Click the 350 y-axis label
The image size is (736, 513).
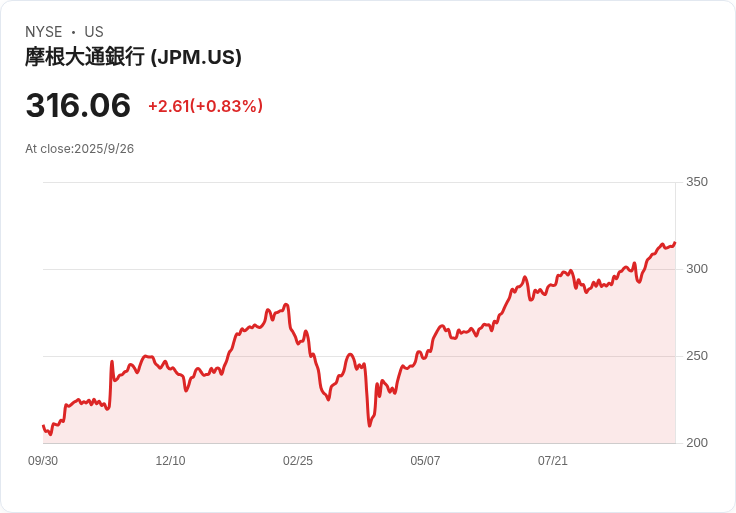pyautogui.click(x=697, y=182)
